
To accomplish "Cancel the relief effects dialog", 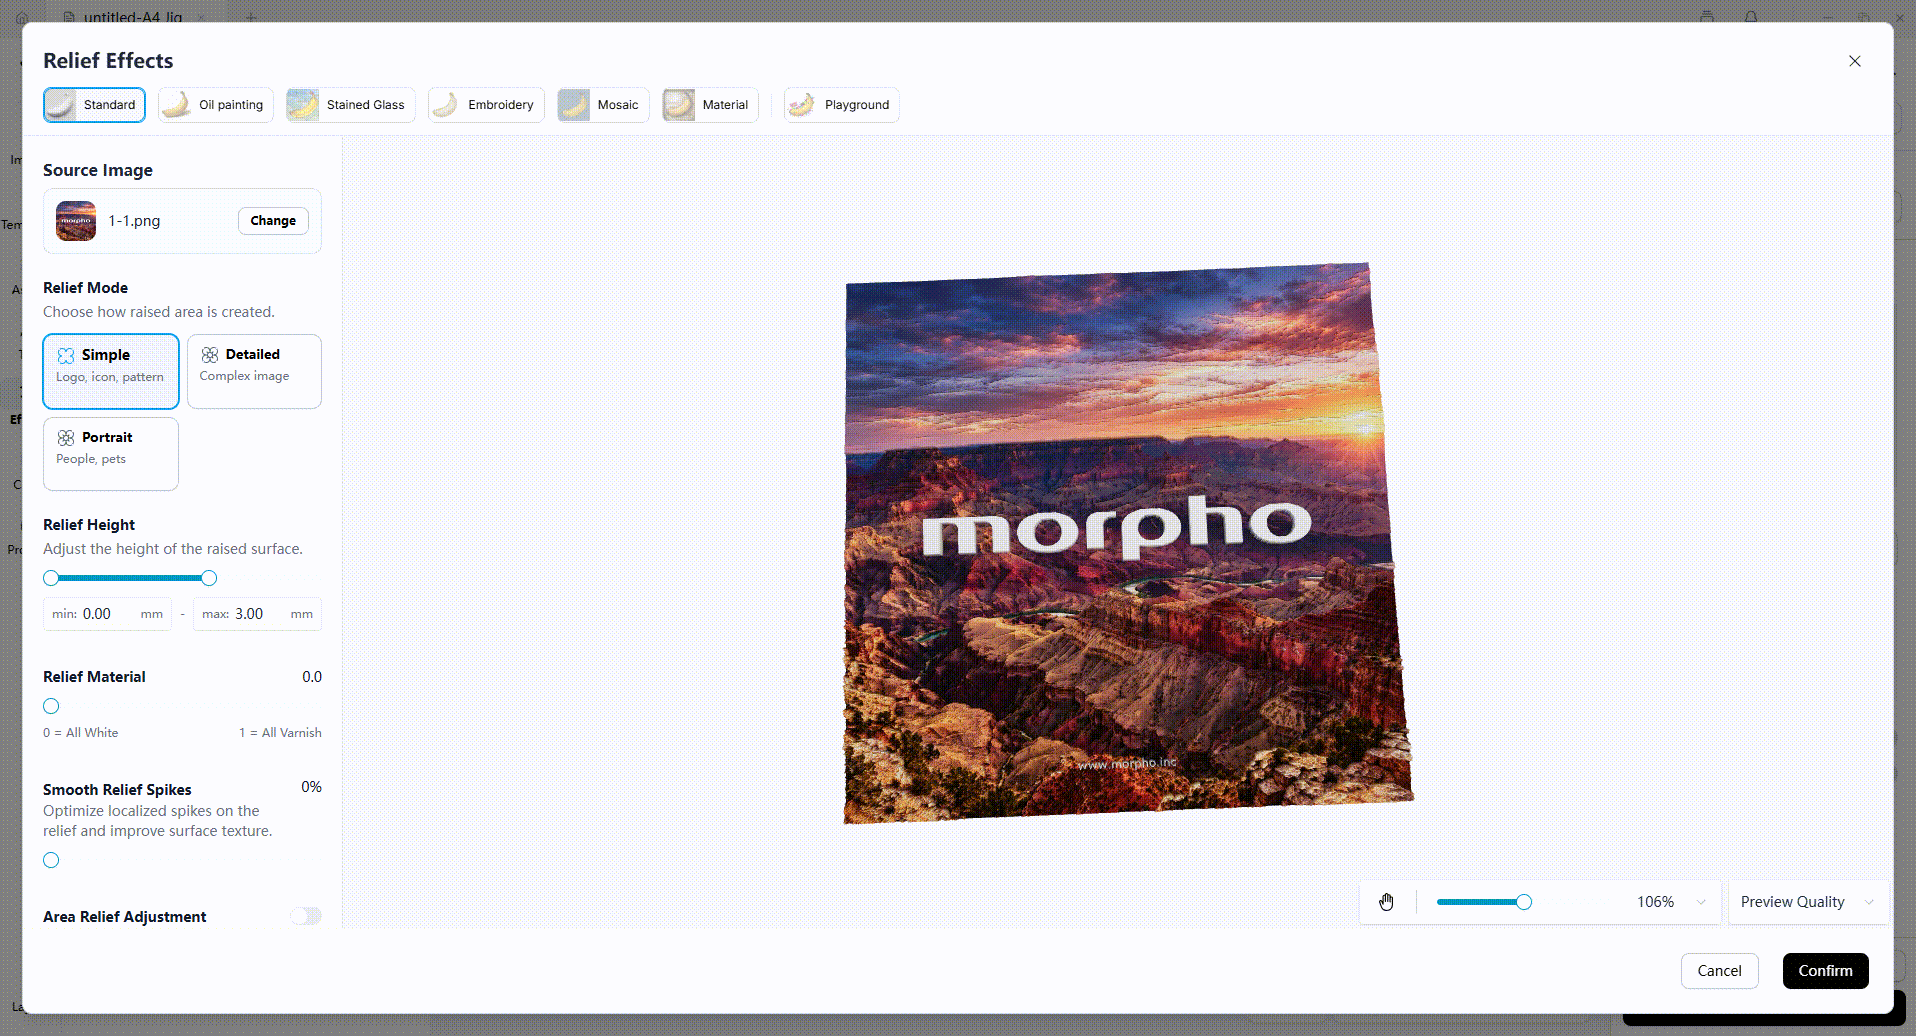I will [x=1719, y=971].
